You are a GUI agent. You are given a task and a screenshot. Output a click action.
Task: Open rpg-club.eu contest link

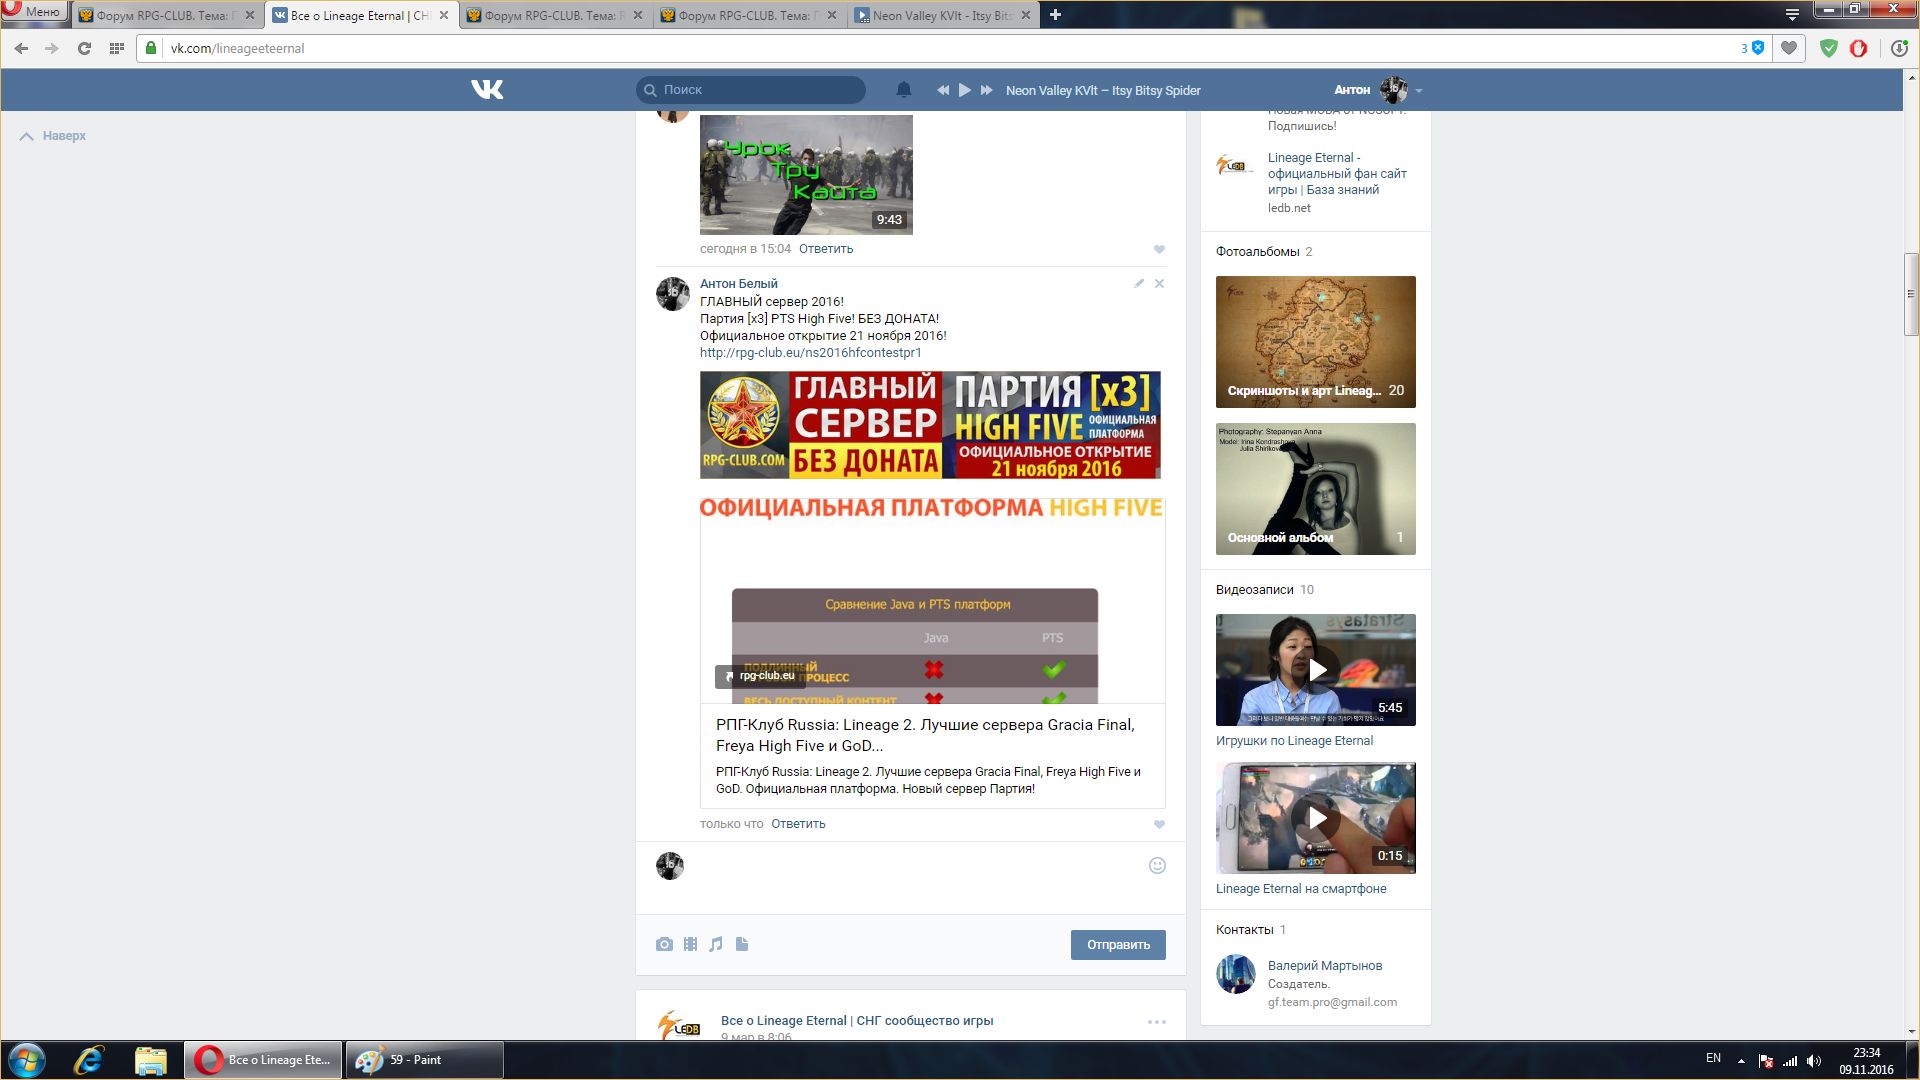810,353
